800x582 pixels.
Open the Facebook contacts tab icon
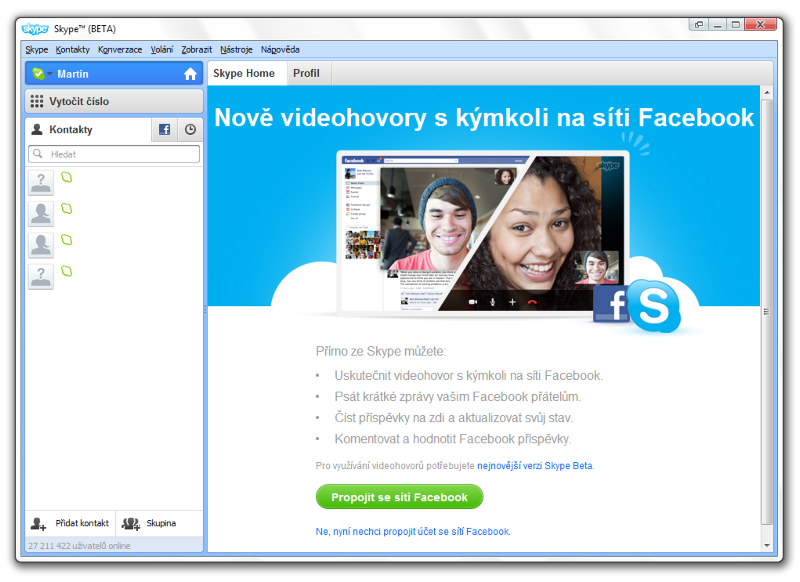click(x=164, y=130)
